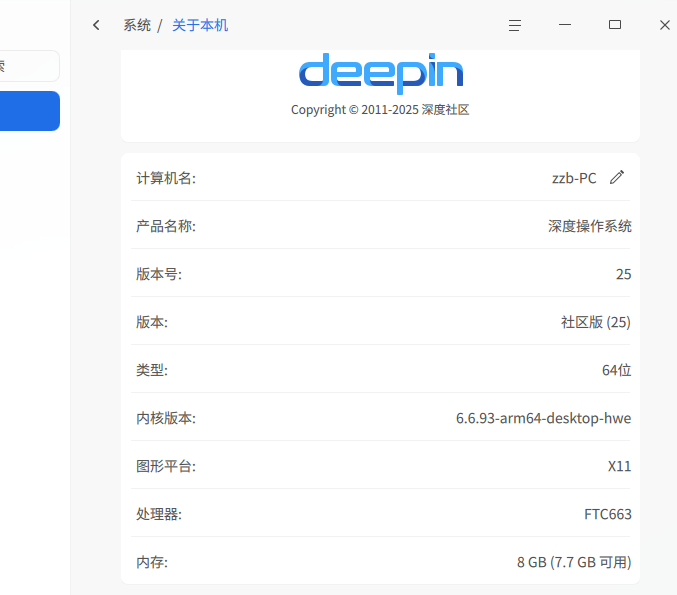Image resolution: width=677 pixels, height=595 pixels.
Task: Click the search field in sidebar
Action: (x=28, y=66)
